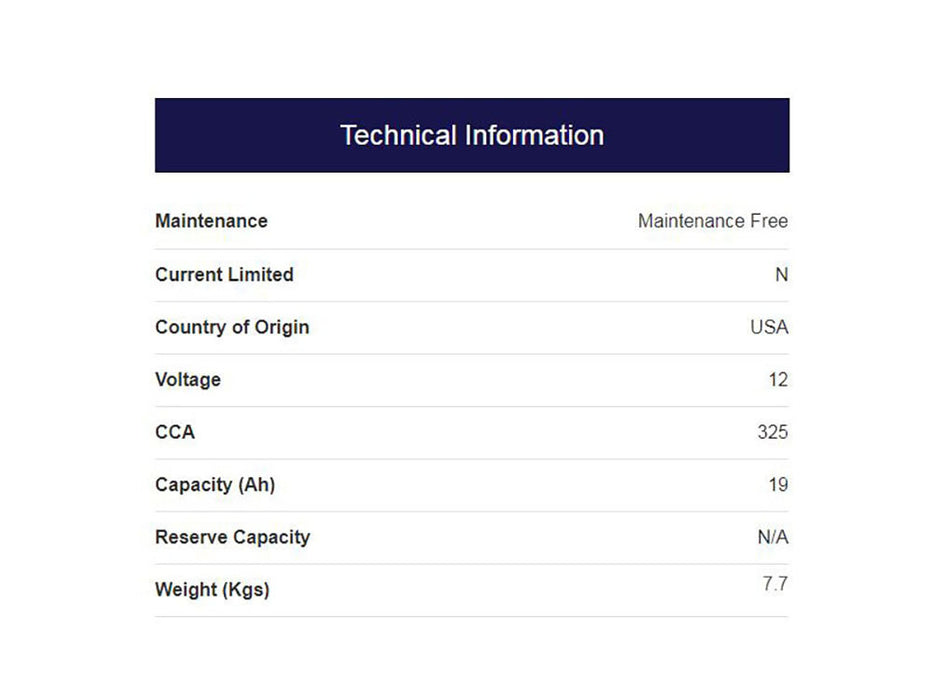Click the Technical Information header banner
Image resolution: width=933 pixels, height=700 pixels.
(x=472, y=135)
